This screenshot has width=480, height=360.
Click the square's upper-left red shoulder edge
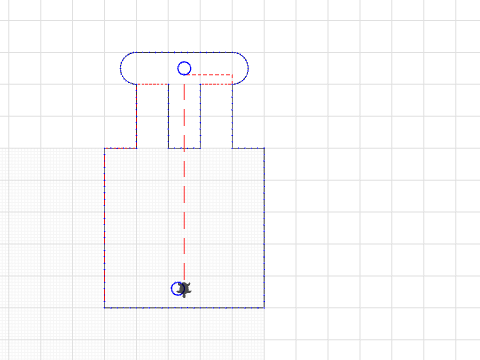pos(120,148)
